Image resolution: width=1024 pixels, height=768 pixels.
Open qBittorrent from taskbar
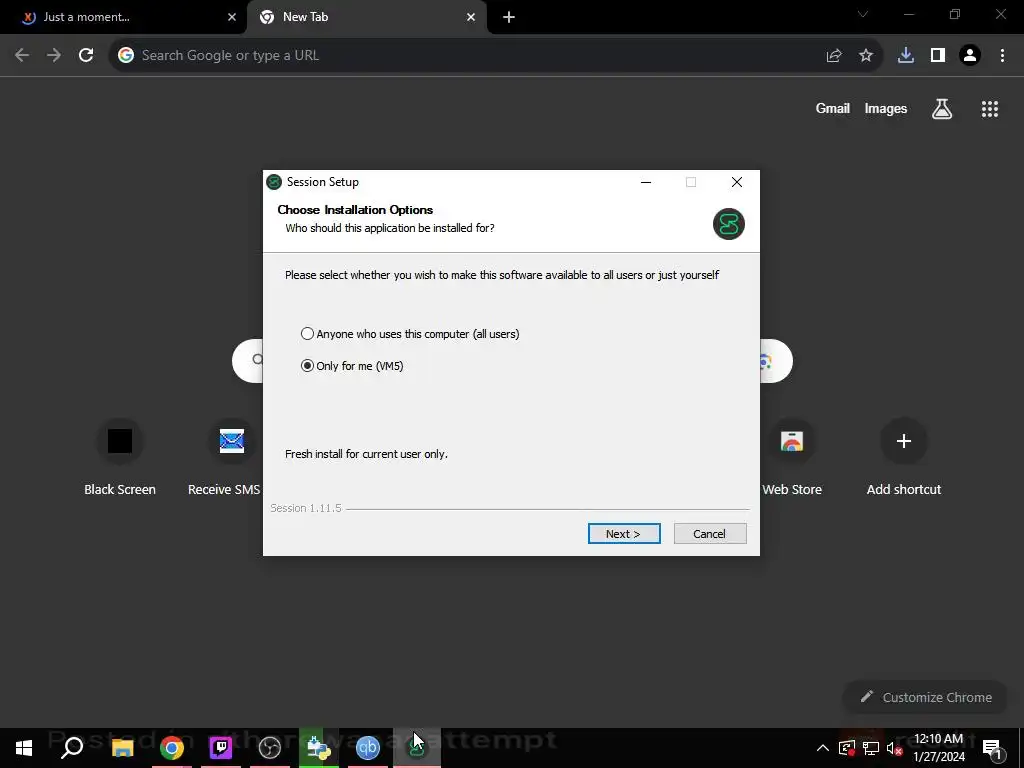368,748
